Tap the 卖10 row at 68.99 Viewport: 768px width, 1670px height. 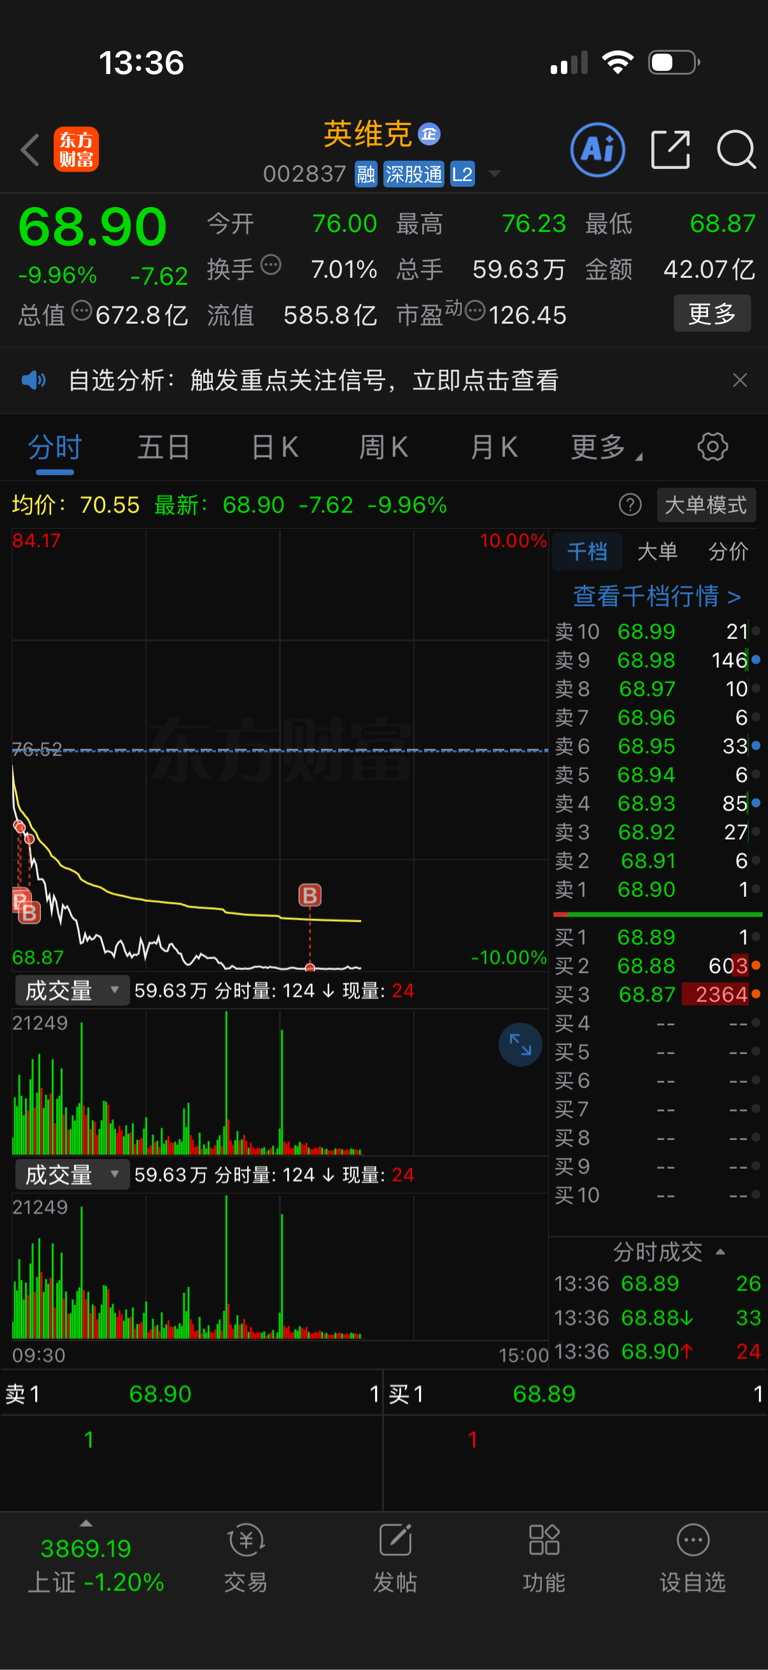point(658,632)
